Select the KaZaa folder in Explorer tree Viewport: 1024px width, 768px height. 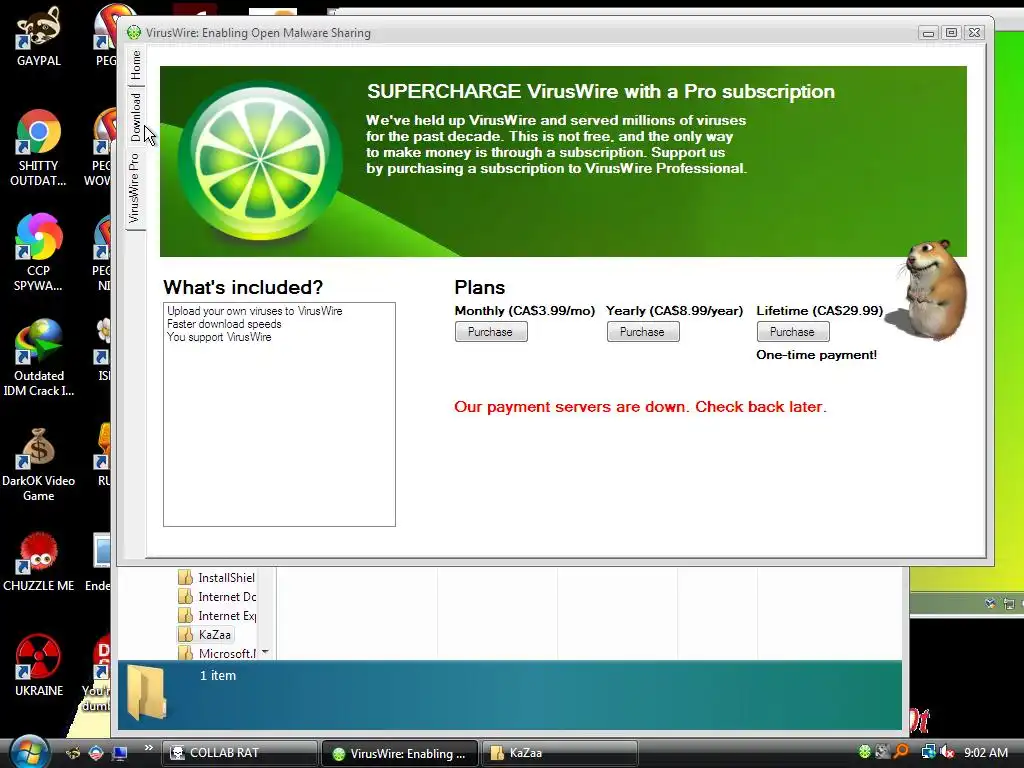coord(206,634)
